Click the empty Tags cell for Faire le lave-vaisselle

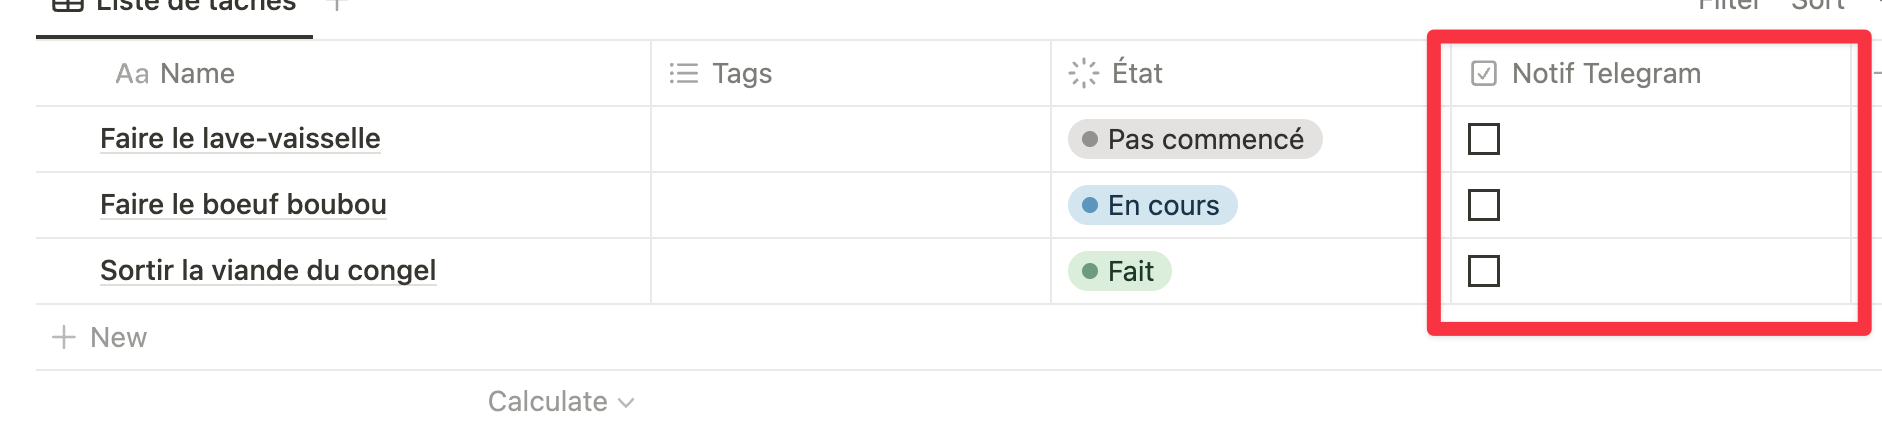pyautogui.click(x=850, y=139)
